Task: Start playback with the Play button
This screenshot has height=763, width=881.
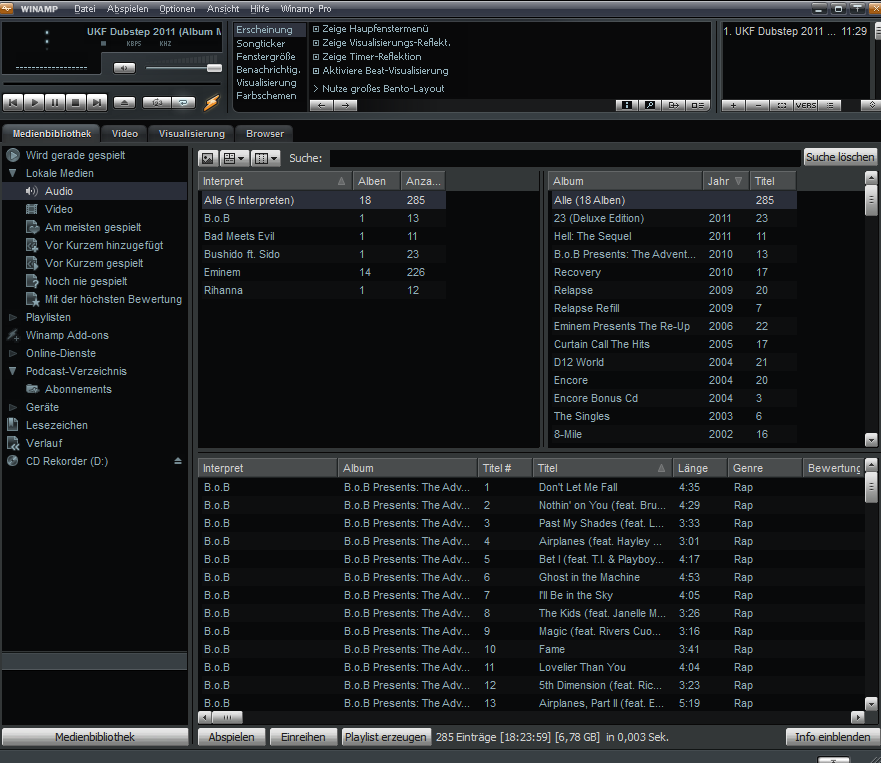Action: point(34,102)
